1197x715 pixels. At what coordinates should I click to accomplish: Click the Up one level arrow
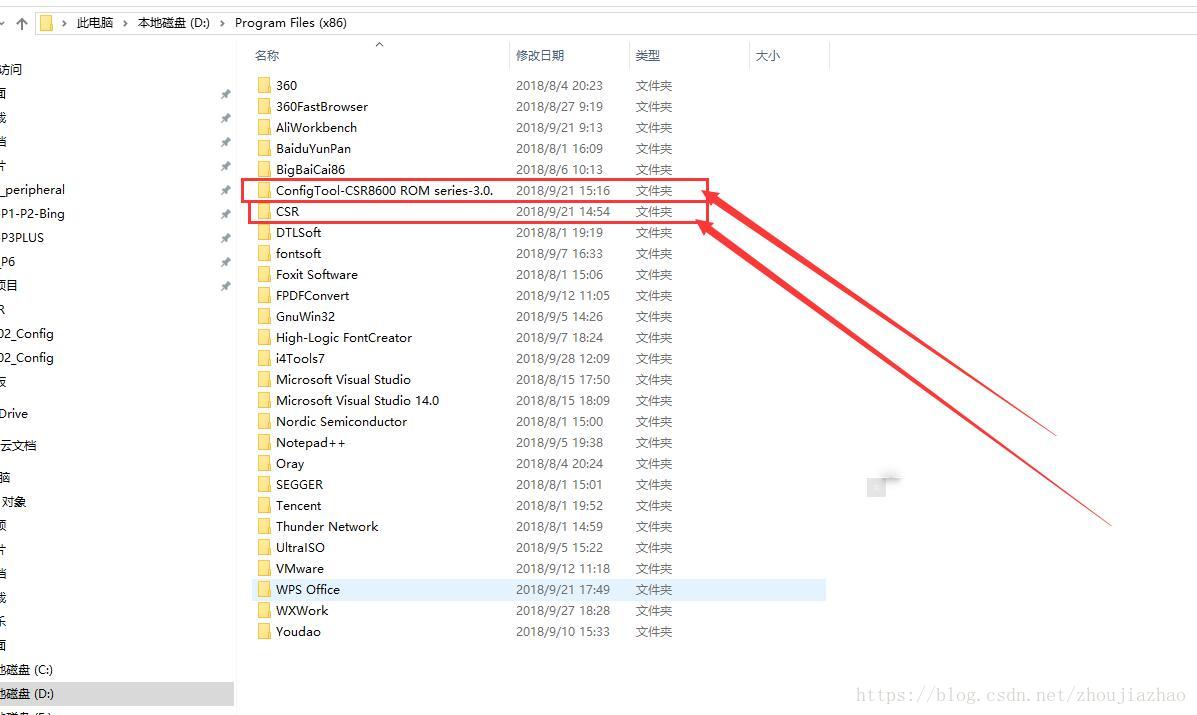pyautogui.click(x=21, y=24)
